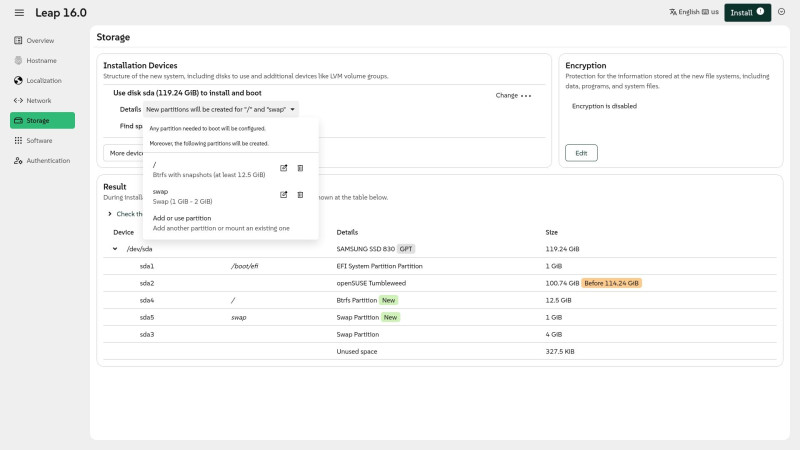
Task: Click the Install button
Action: (x=747, y=12)
